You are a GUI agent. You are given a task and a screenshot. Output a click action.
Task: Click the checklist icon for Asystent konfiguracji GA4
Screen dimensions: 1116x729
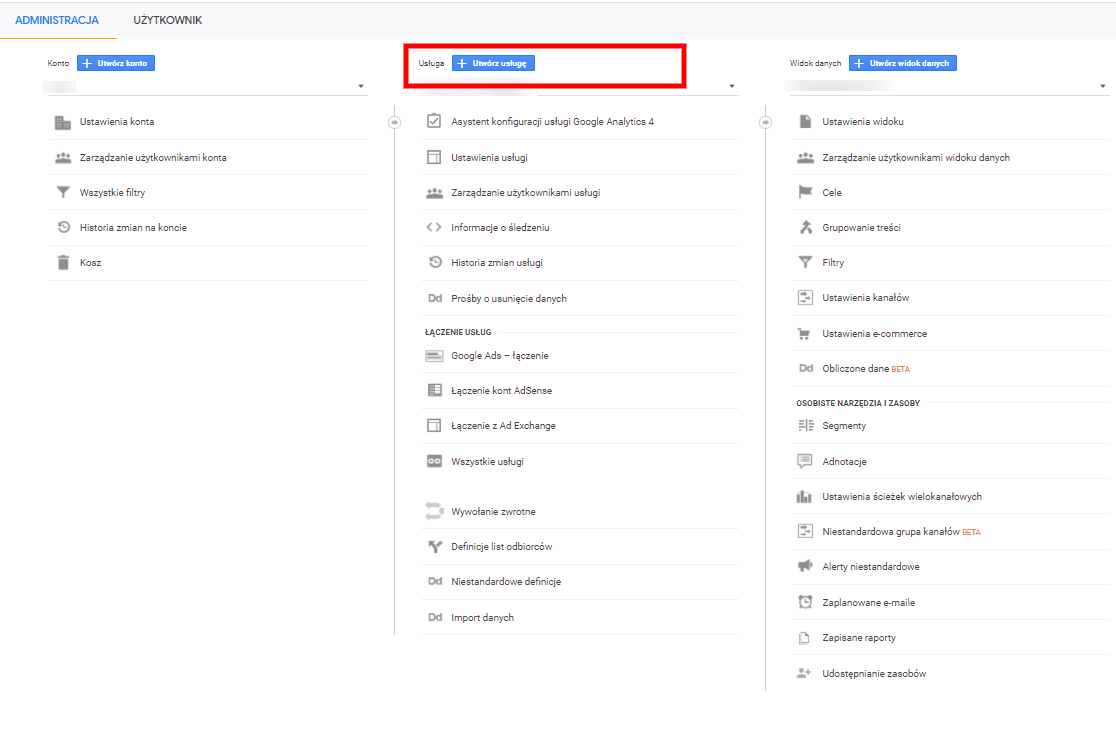click(x=433, y=122)
